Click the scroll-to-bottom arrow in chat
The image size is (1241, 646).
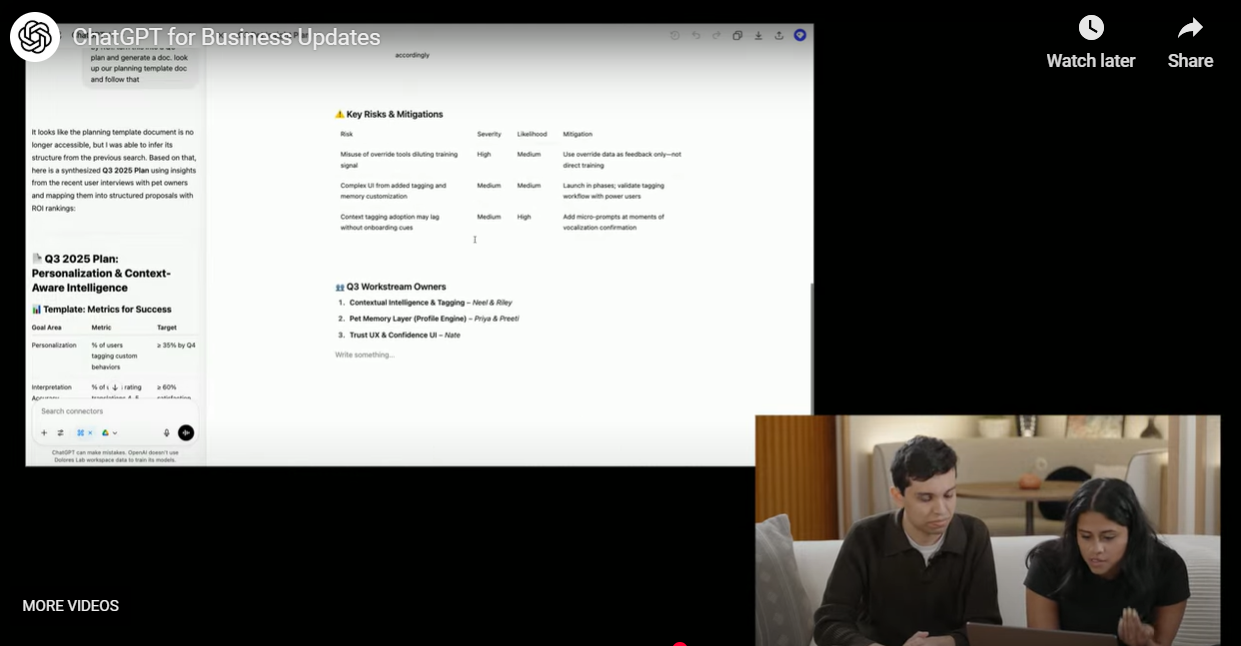tap(115, 387)
